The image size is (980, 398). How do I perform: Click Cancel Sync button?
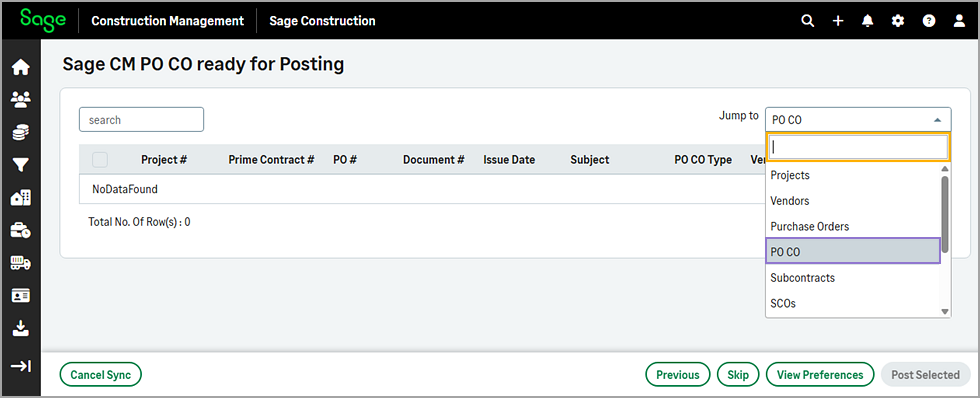(x=101, y=375)
